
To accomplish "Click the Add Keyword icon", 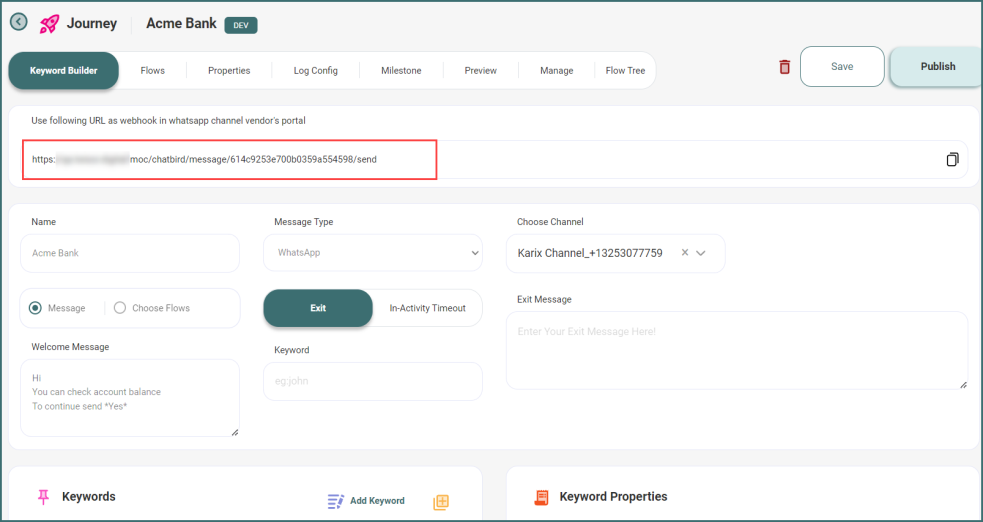I will tap(335, 501).
